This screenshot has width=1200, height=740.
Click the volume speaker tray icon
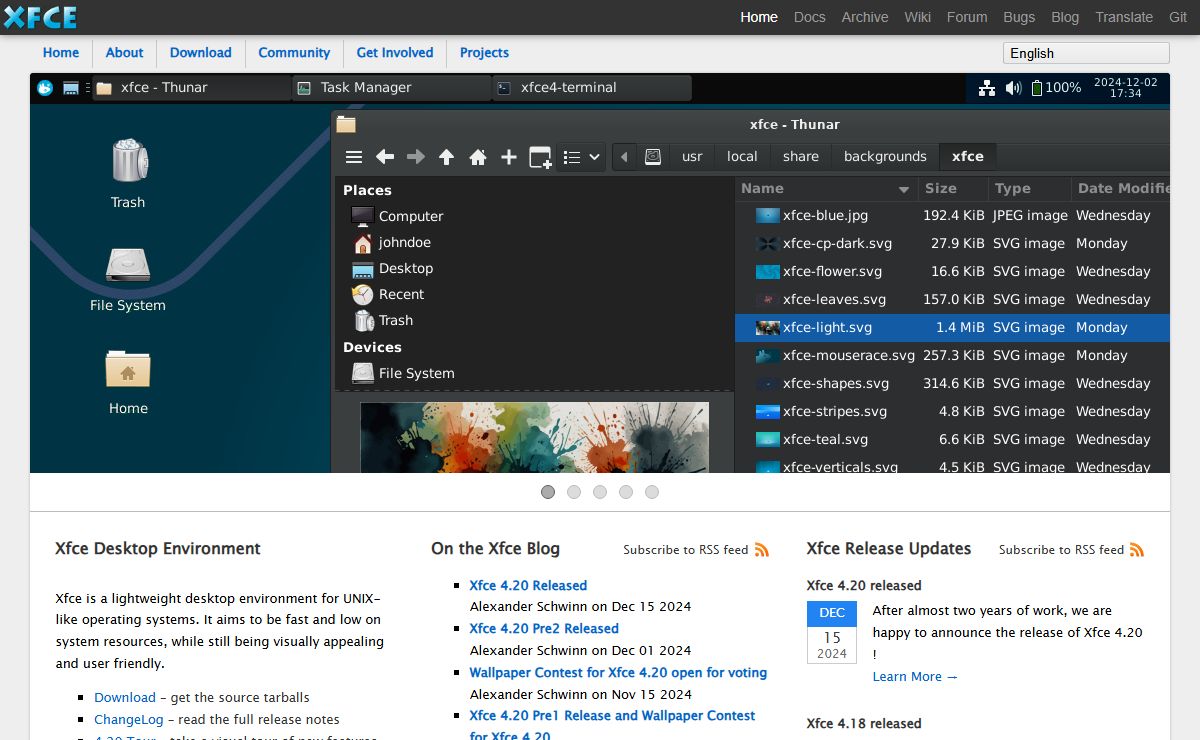(x=1013, y=88)
